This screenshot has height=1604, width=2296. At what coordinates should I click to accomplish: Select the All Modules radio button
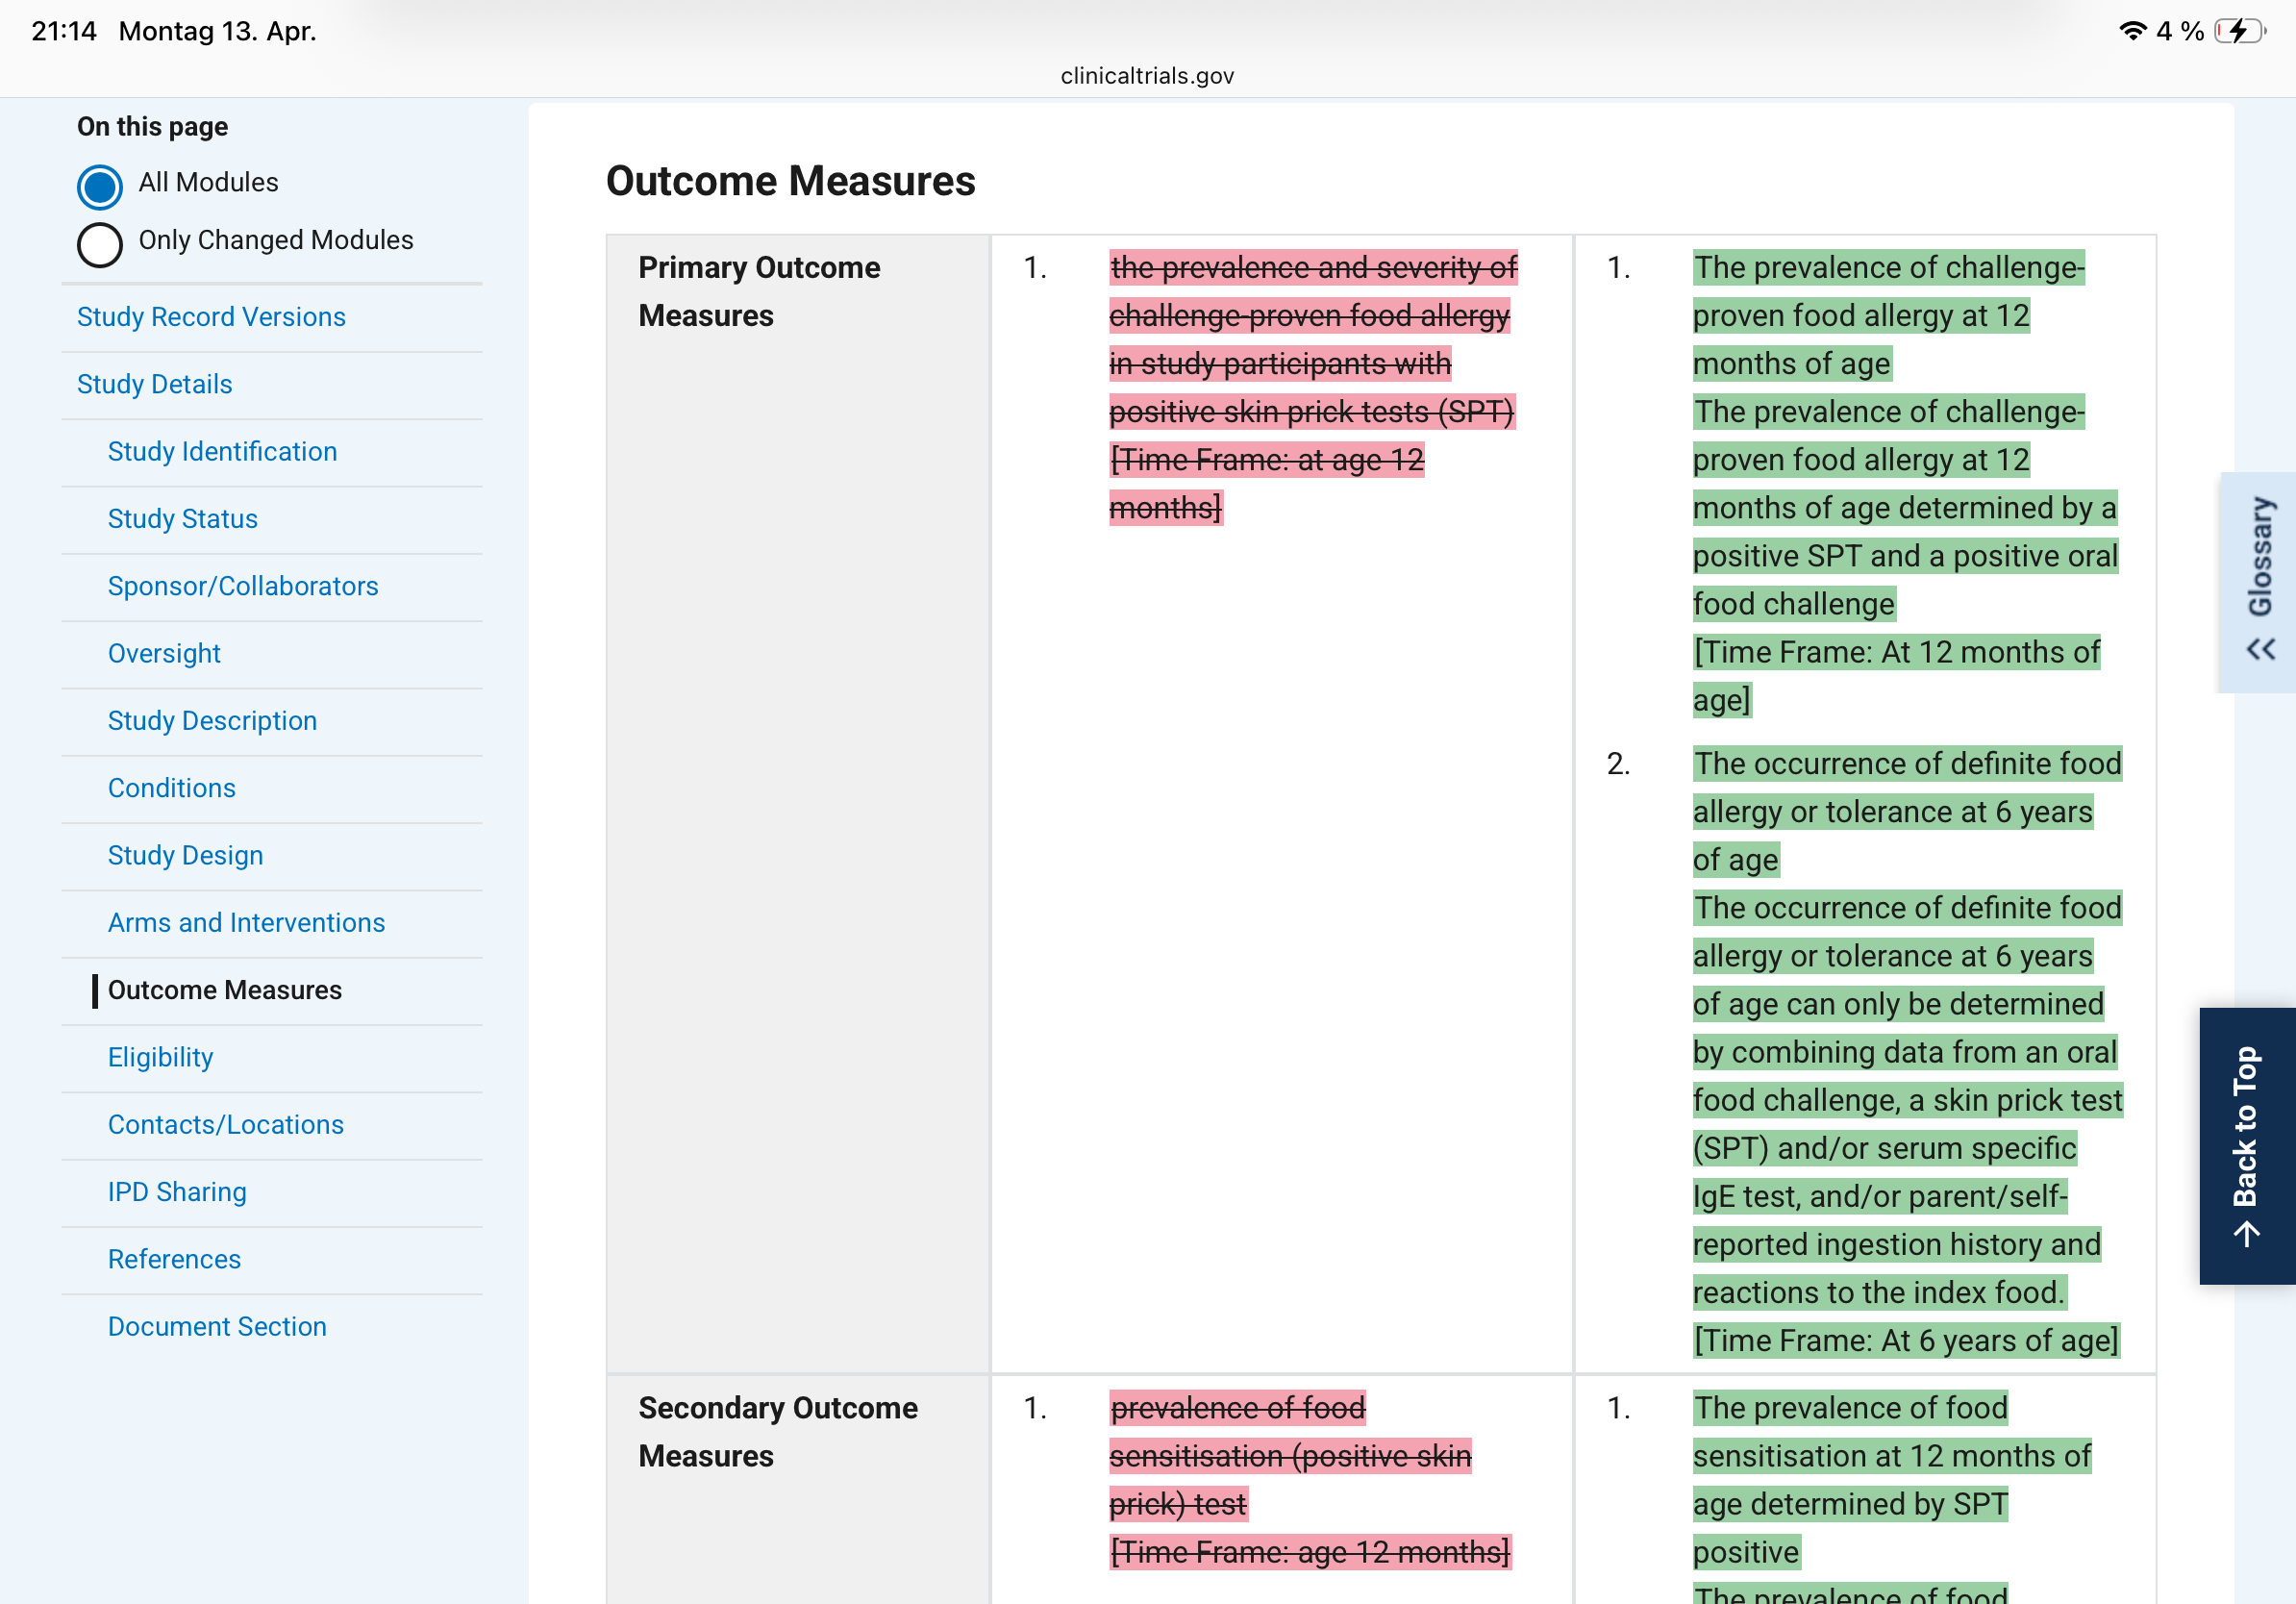click(100, 186)
